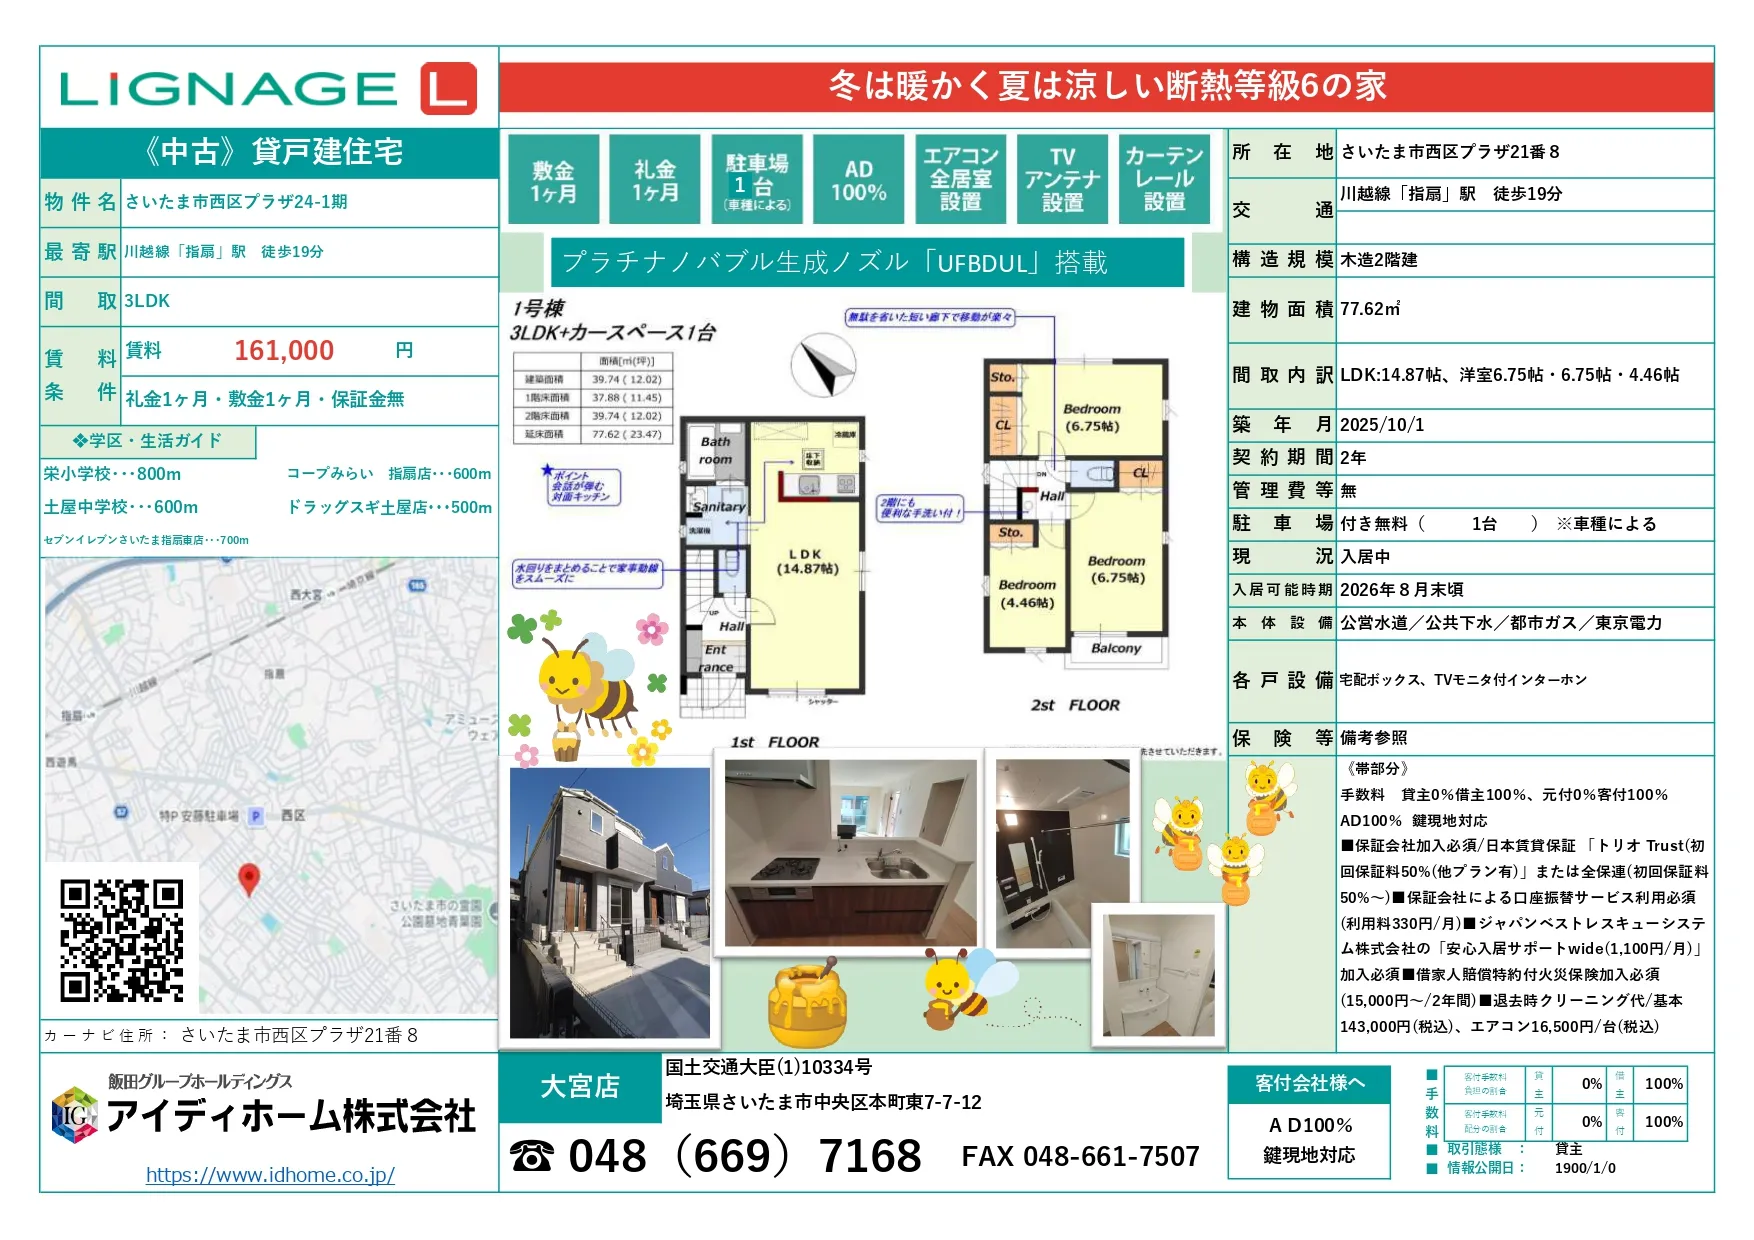Click the north compass arrow on the floor plan
This screenshot has width=1754, height=1240.
(824, 367)
